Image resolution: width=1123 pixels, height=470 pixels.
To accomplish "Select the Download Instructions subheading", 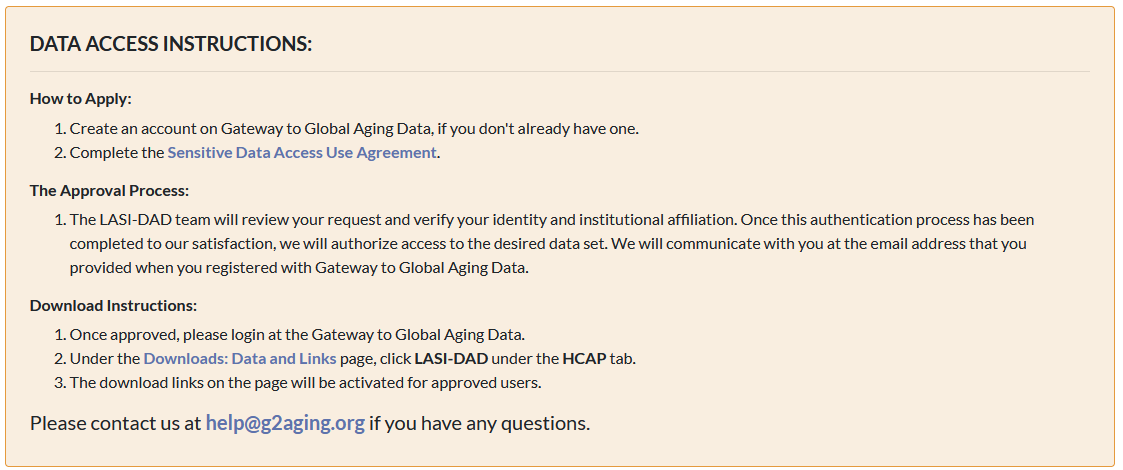I will (113, 306).
